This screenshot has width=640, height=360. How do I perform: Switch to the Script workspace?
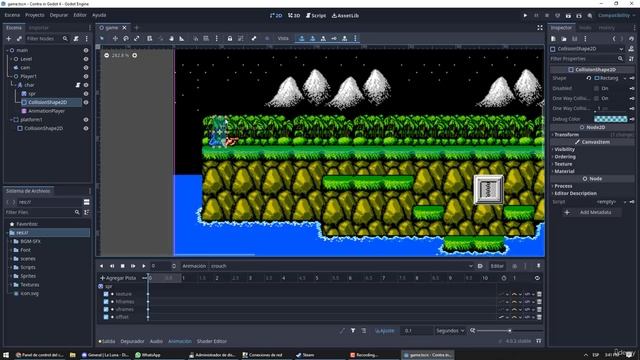pyautogui.click(x=316, y=16)
